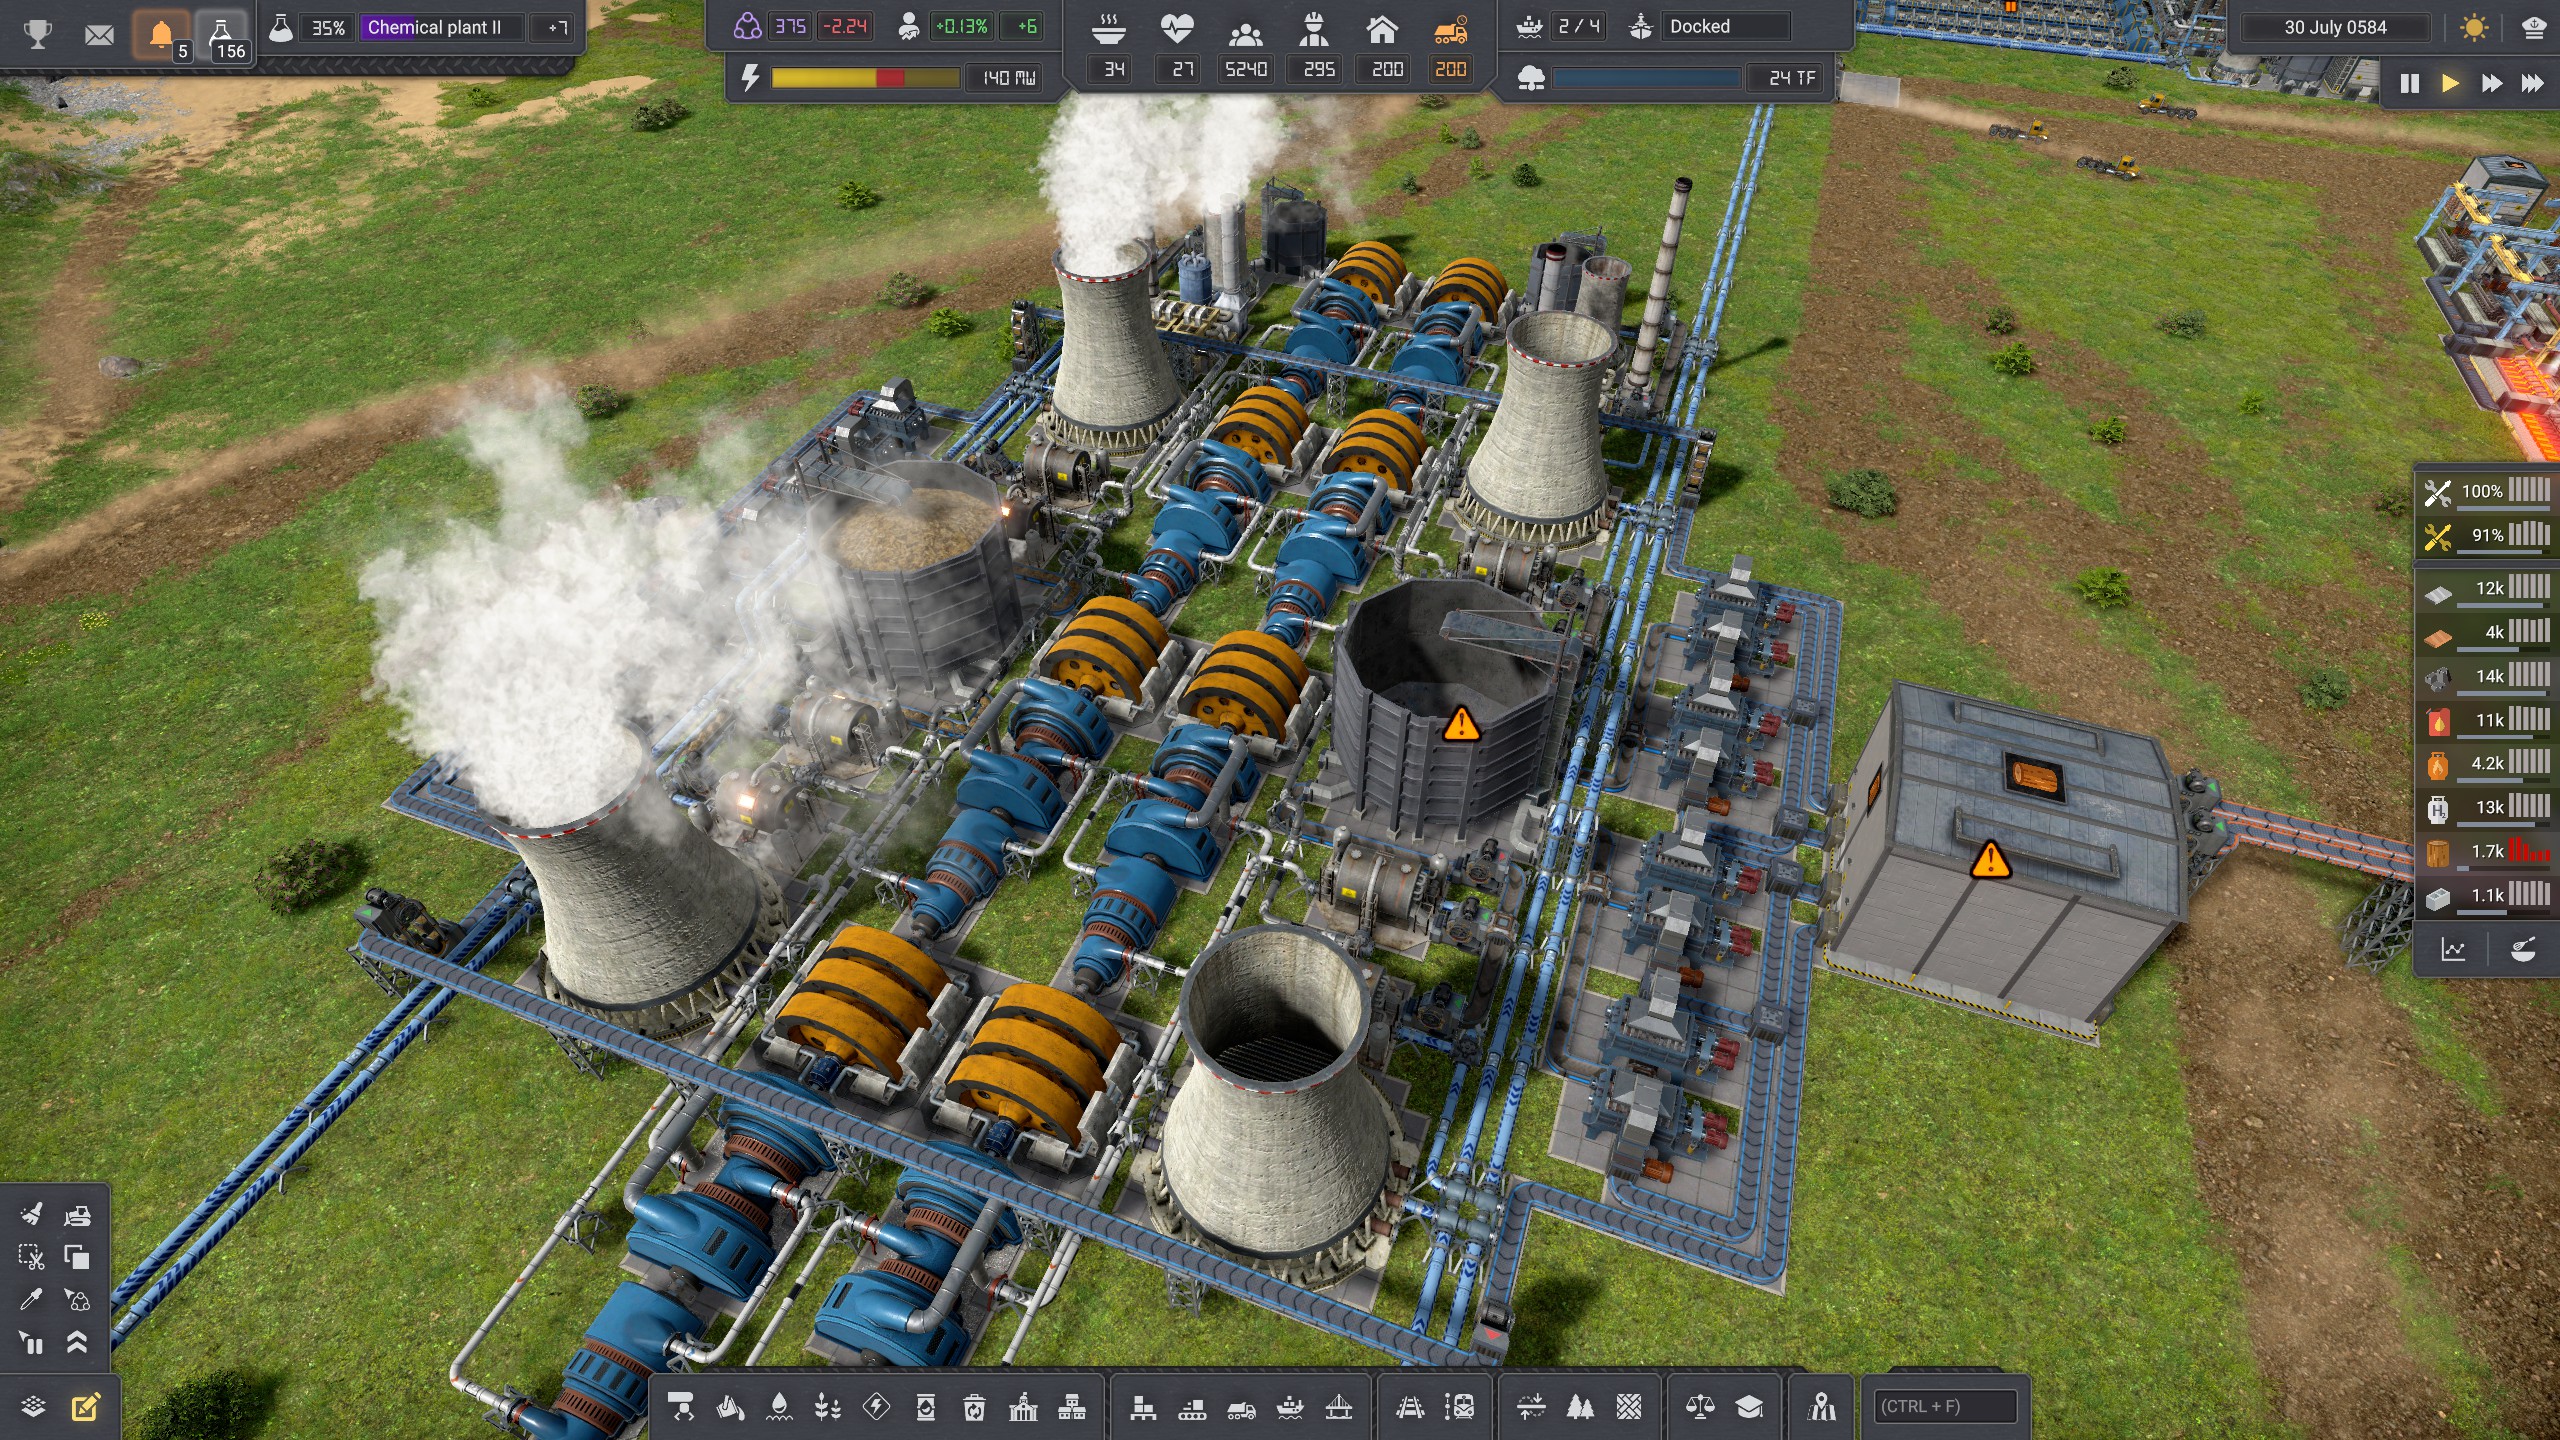The width and height of the screenshot is (2560, 1440).
Task: Open the messages envelope
Action: tap(99, 35)
